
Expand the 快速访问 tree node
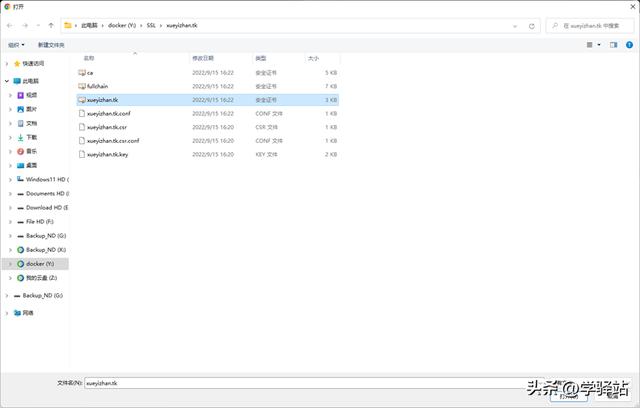7,64
